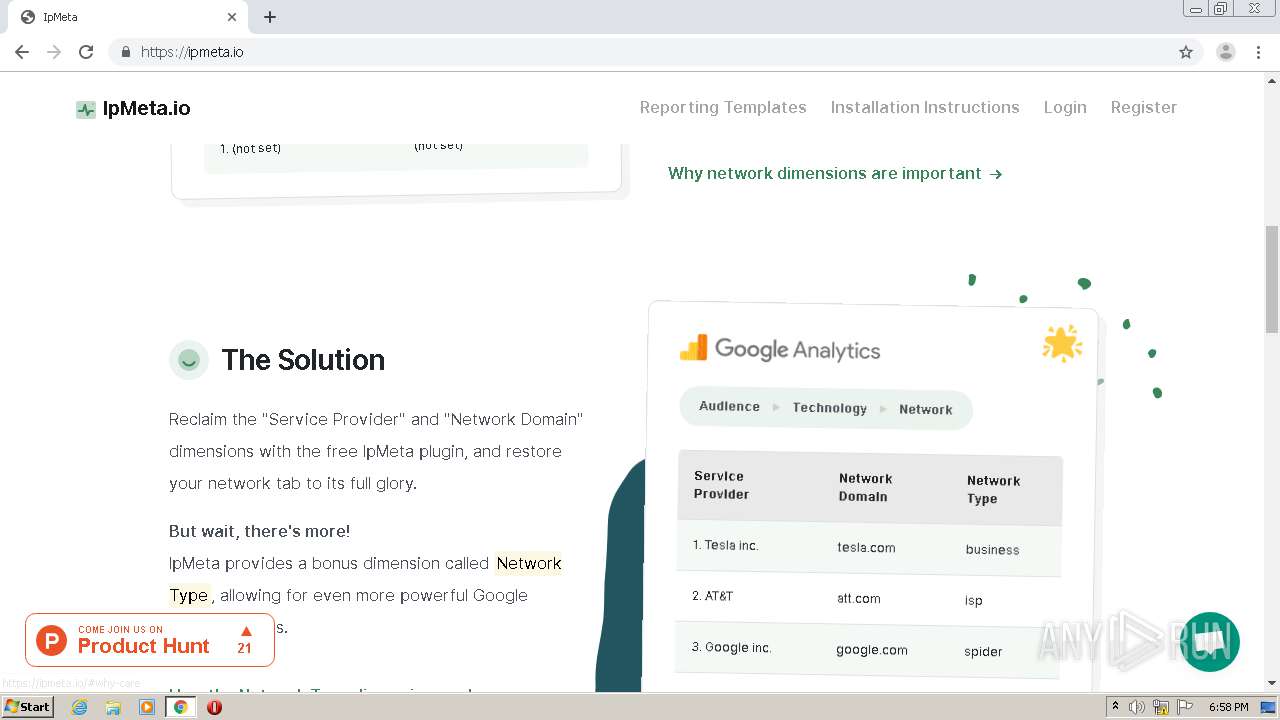Image resolution: width=1280 pixels, height=720 pixels.
Task: Click the '3. Google inc.' table cell
Action: (x=731, y=647)
